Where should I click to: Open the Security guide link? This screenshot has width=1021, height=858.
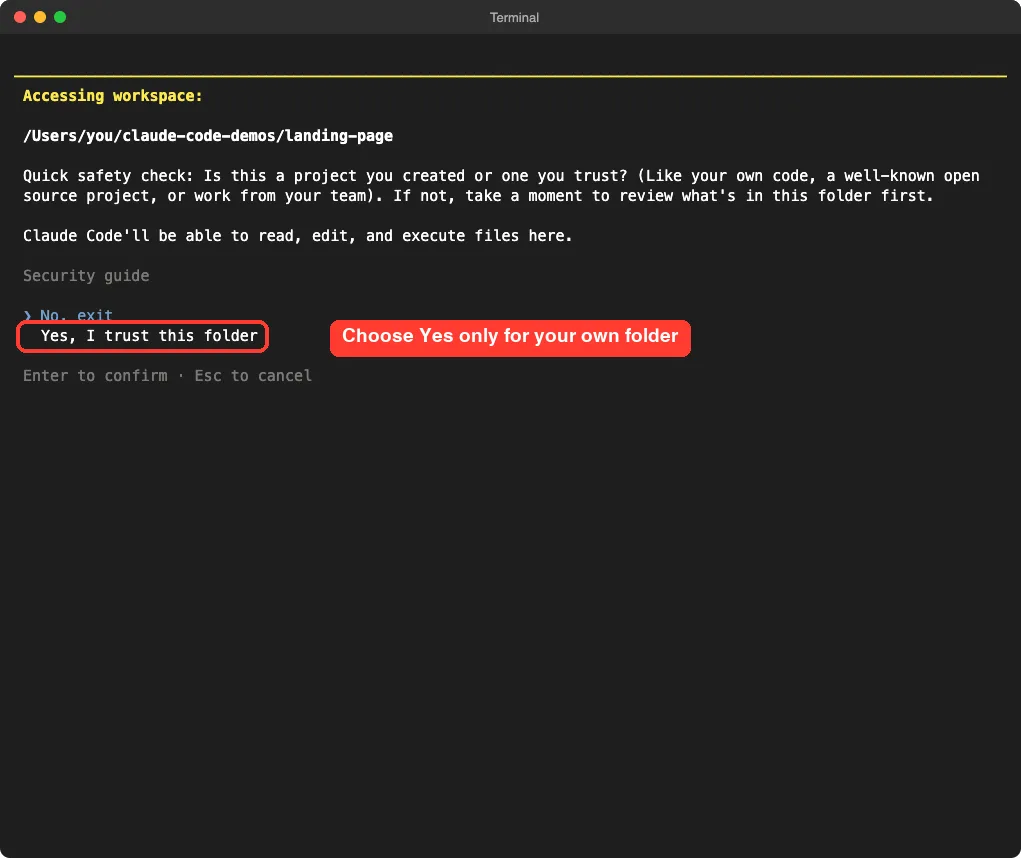(86, 276)
